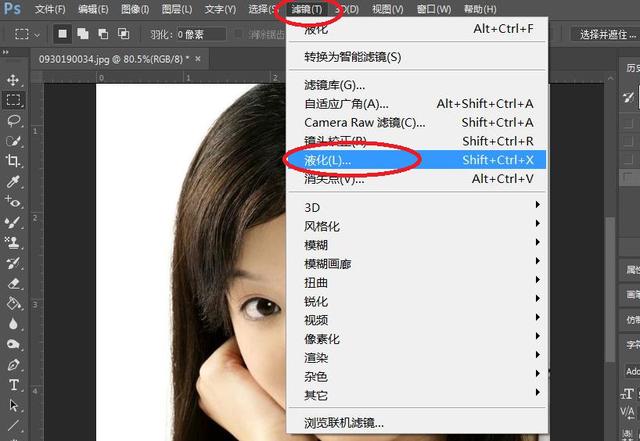Enable the New Selection mode button
This screenshot has width=640, height=441.
click(62, 34)
